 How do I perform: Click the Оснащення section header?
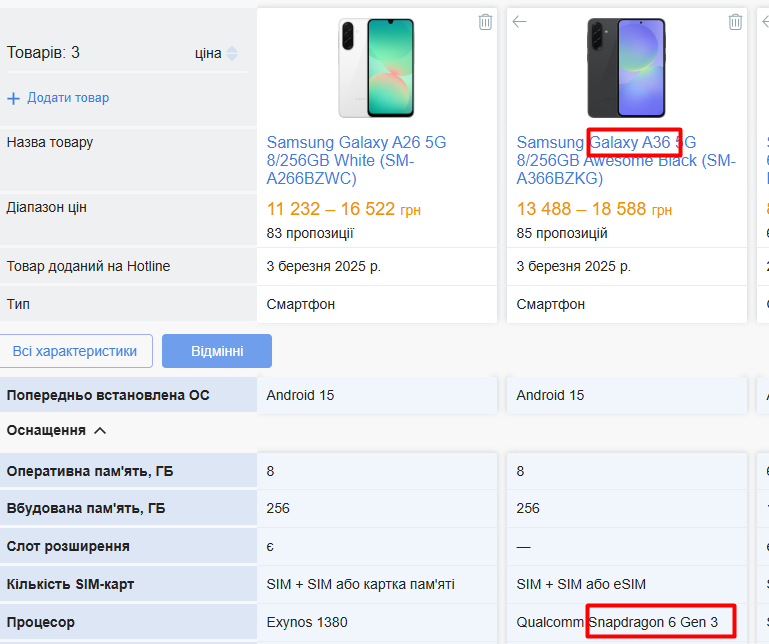click(46, 431)
